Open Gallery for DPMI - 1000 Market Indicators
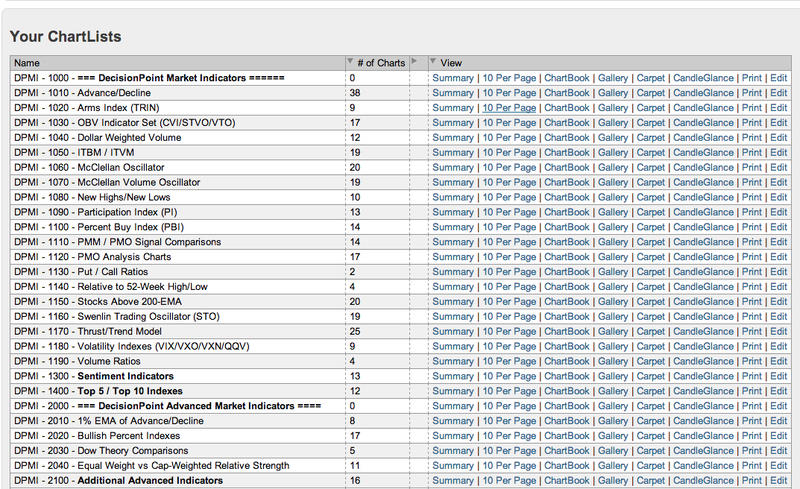Viewport: 800px width, 489px height. pos(613,78)
